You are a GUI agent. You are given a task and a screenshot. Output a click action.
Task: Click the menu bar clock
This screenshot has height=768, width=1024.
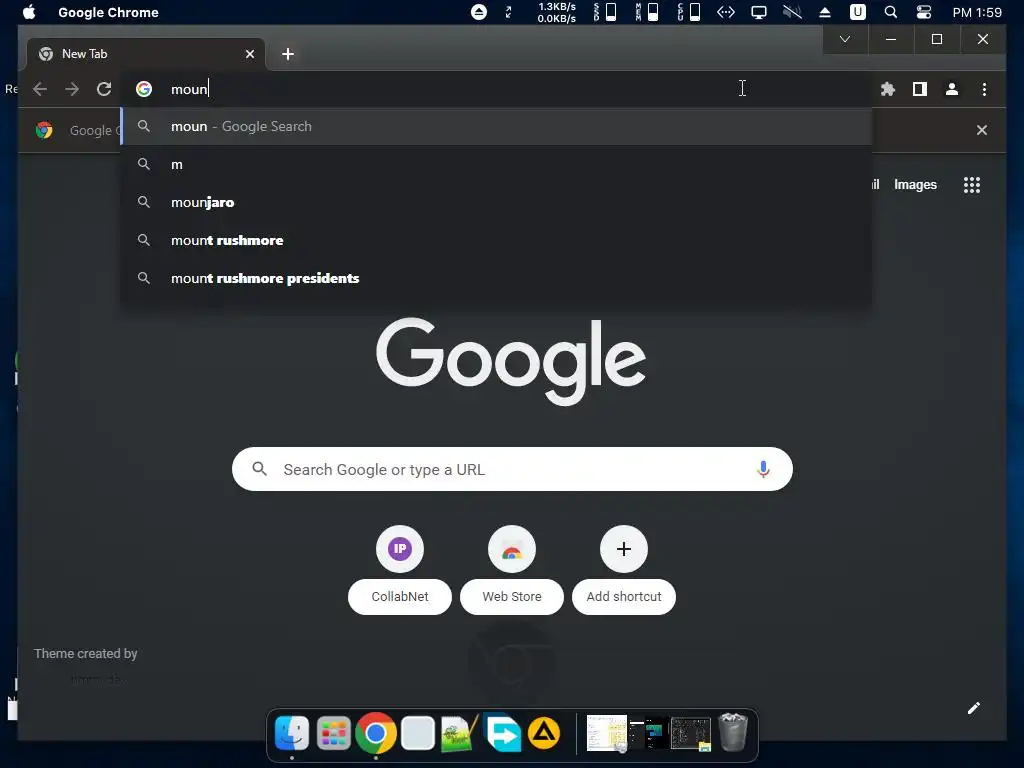point(977,12)
